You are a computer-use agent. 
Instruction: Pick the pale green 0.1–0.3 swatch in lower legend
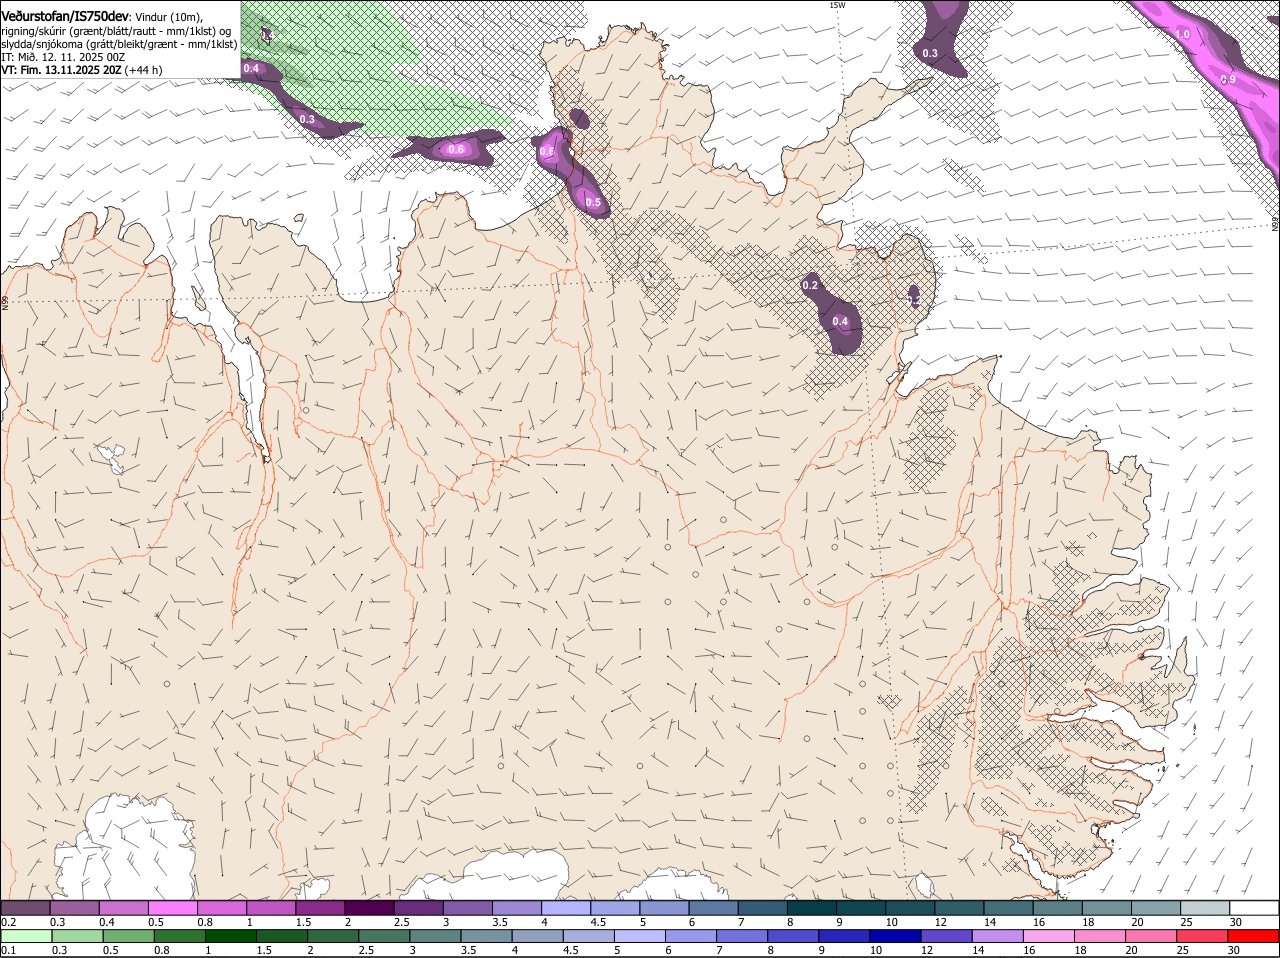[x=26, y=936]
